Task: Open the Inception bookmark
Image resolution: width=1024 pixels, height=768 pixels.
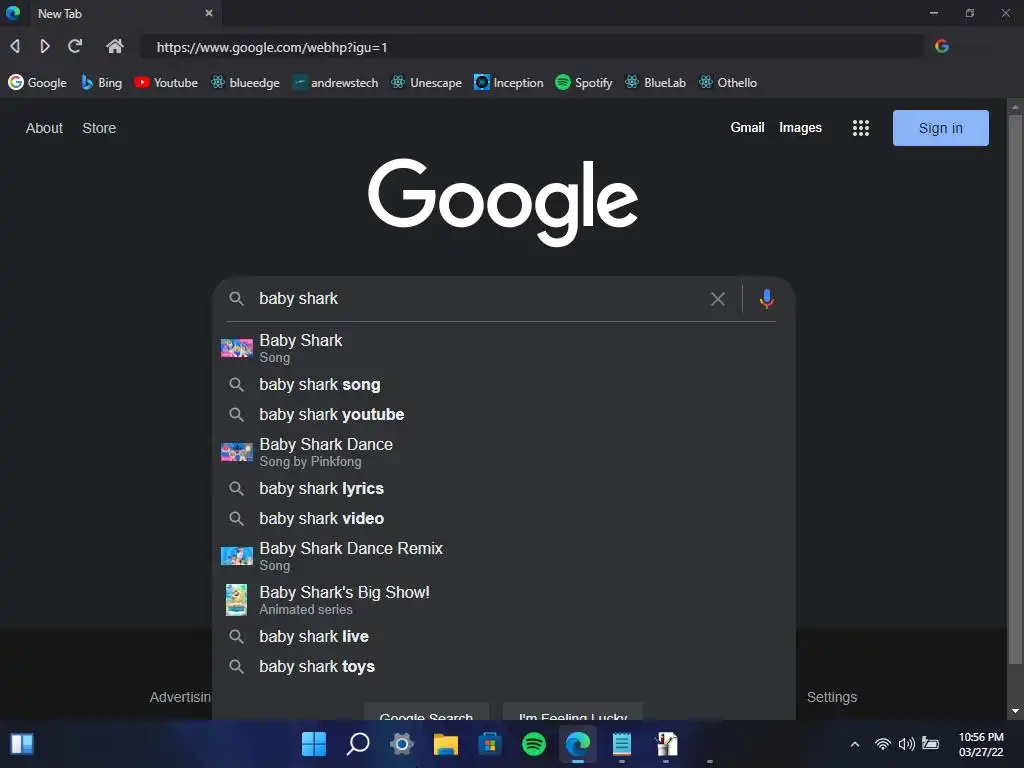Action: [509, 82]
